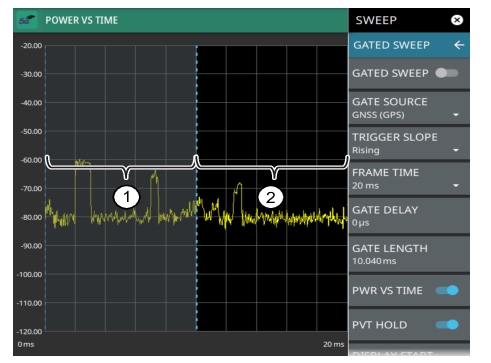
Task: Click the 5G analyzer icon in title bar
Action: click(x=27, y=20)
